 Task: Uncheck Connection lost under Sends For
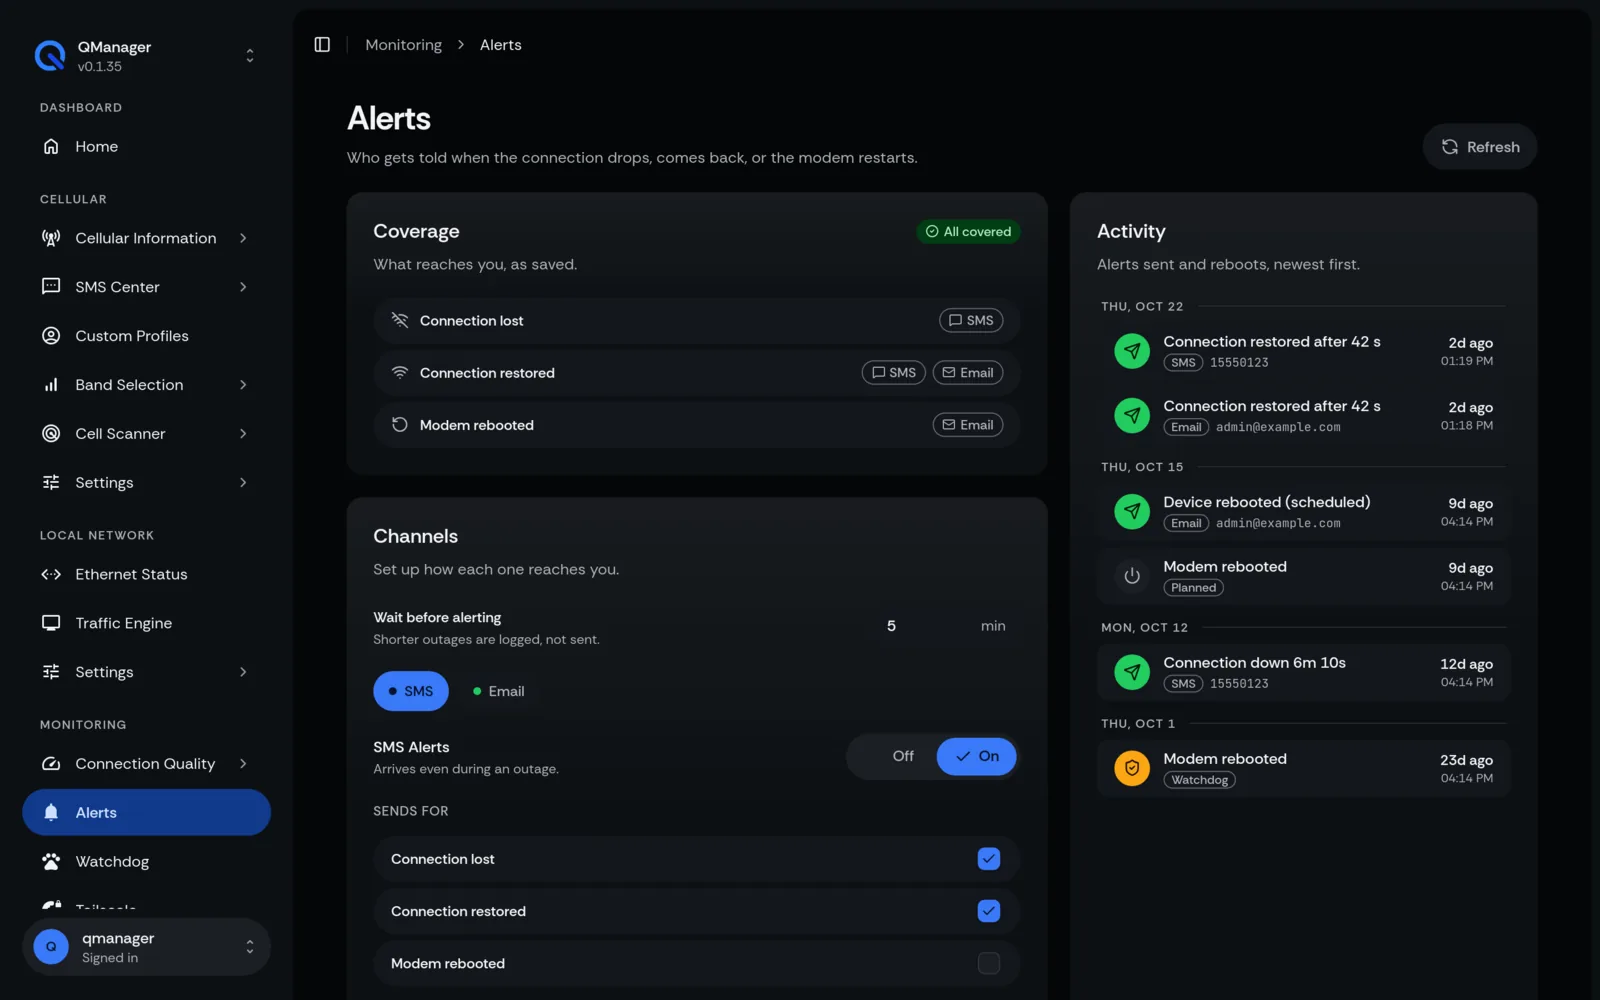pos(989,859)
